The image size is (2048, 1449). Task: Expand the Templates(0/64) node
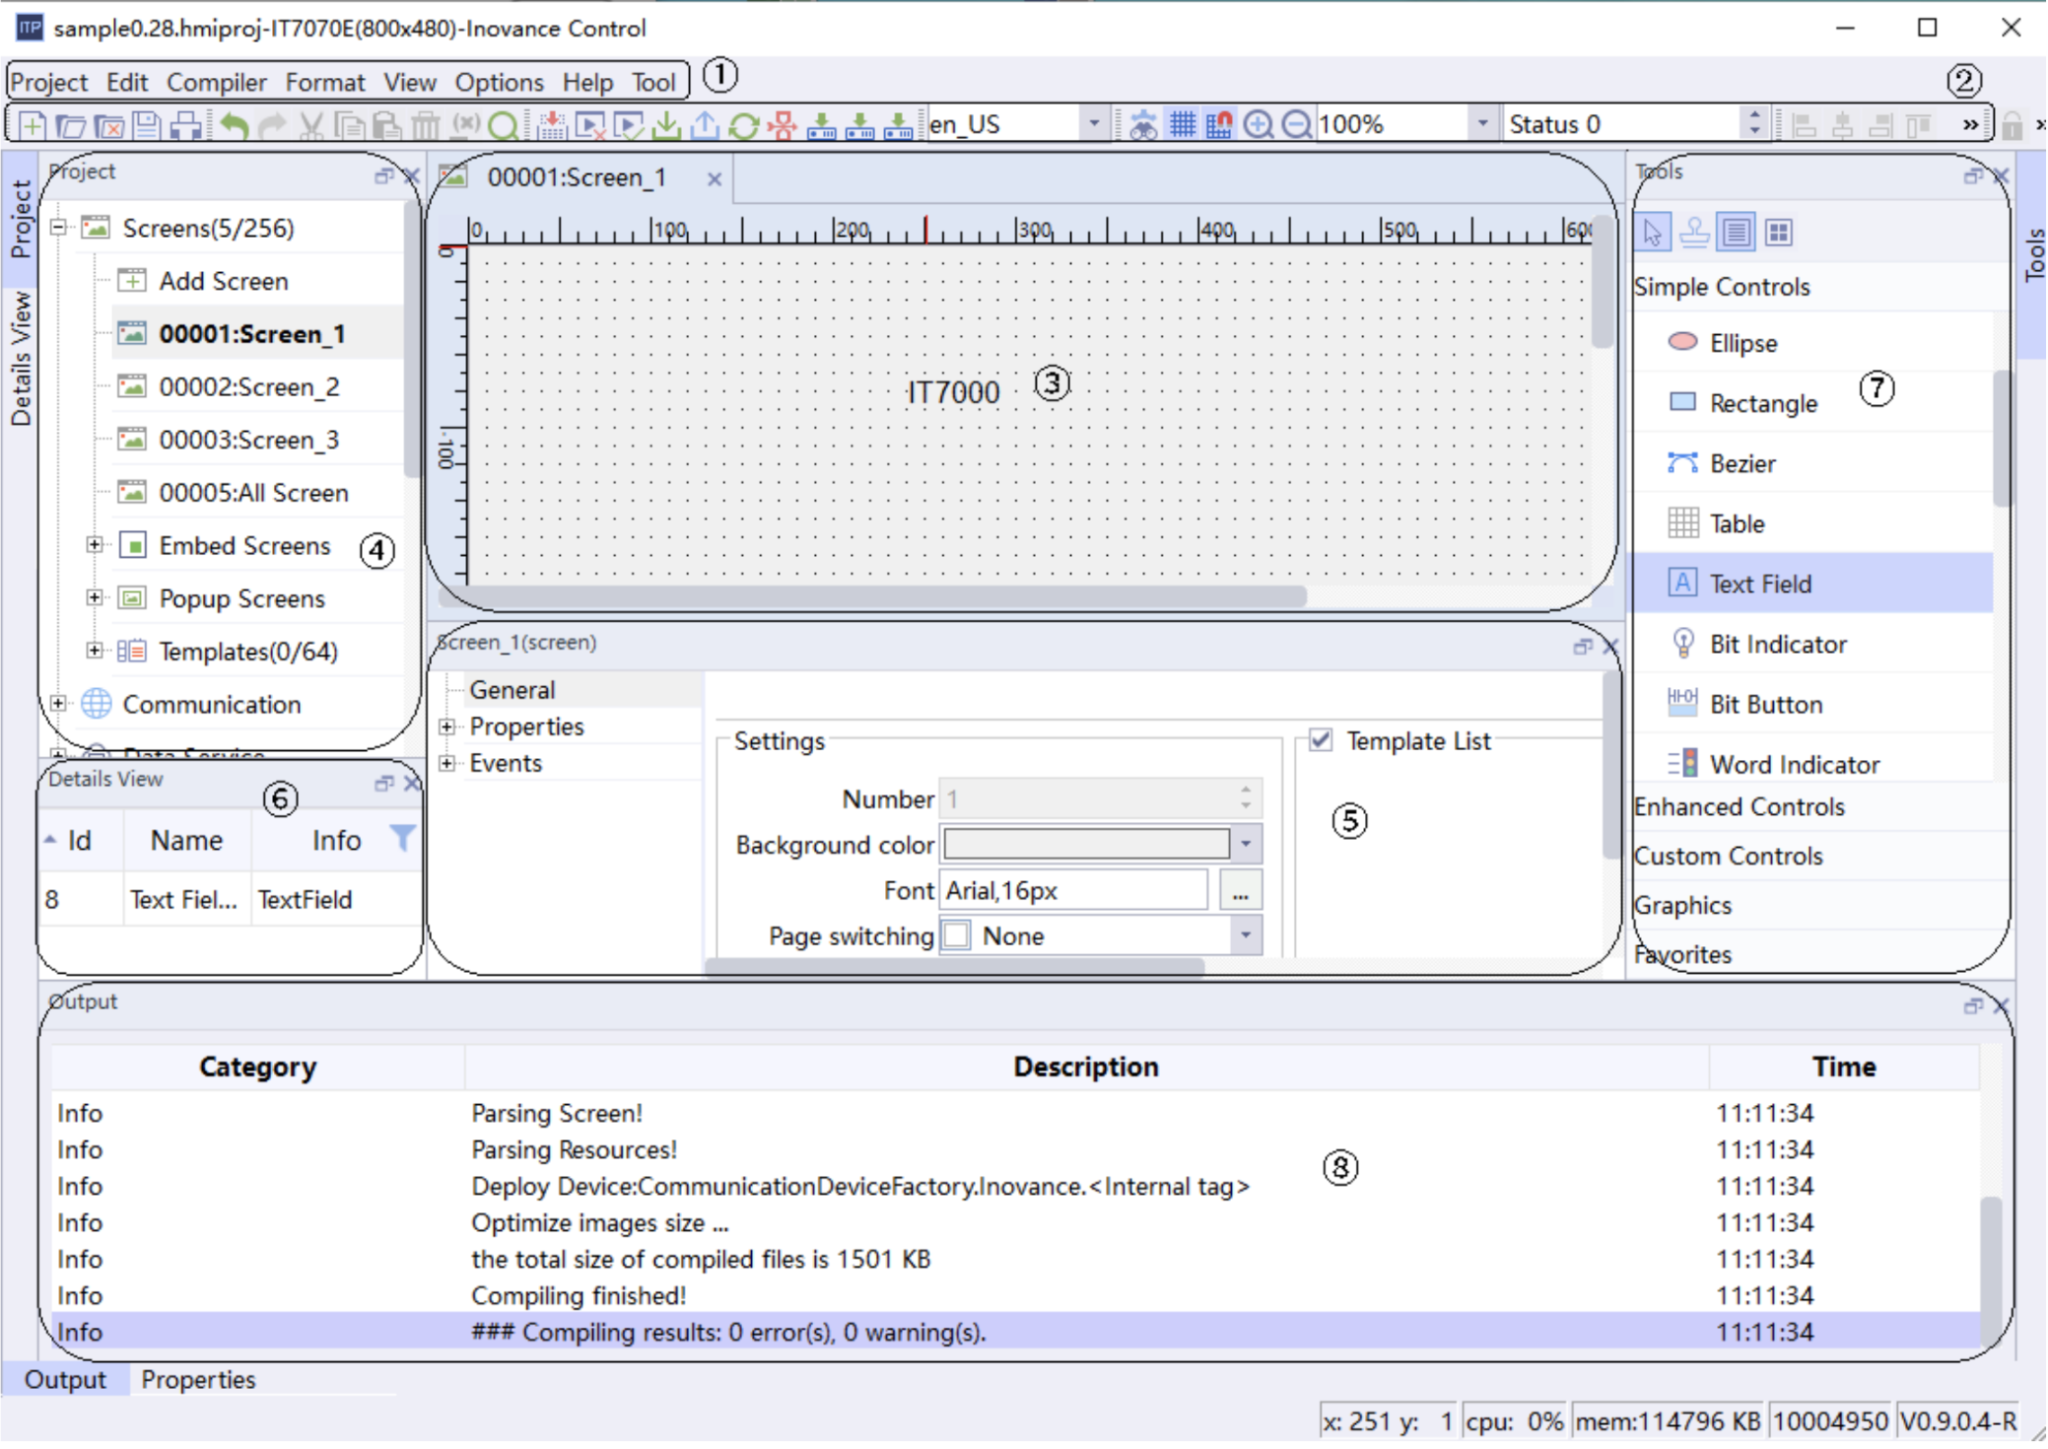coord(94,651)
